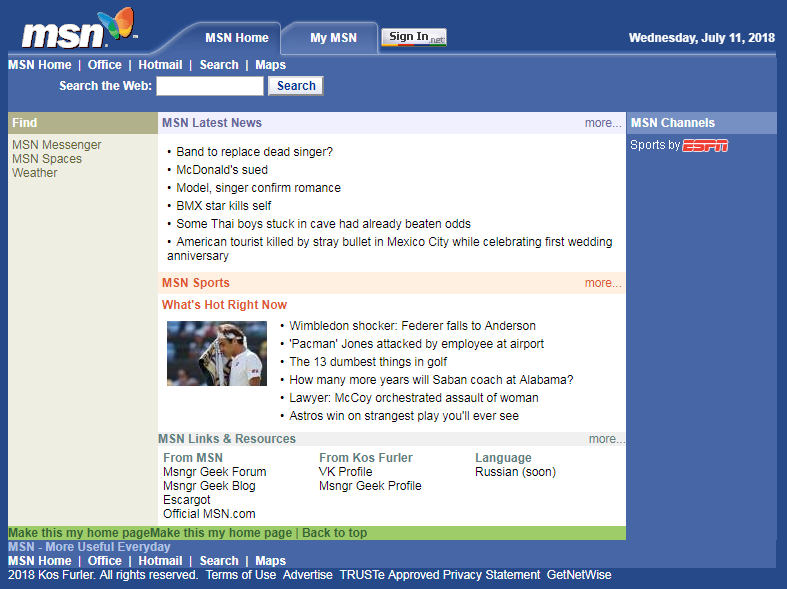Viewport: 787px width, 589px height.
Task: Open MSN Messenger in Find panel
Action: pyautogui.click(x=57, y=145)
